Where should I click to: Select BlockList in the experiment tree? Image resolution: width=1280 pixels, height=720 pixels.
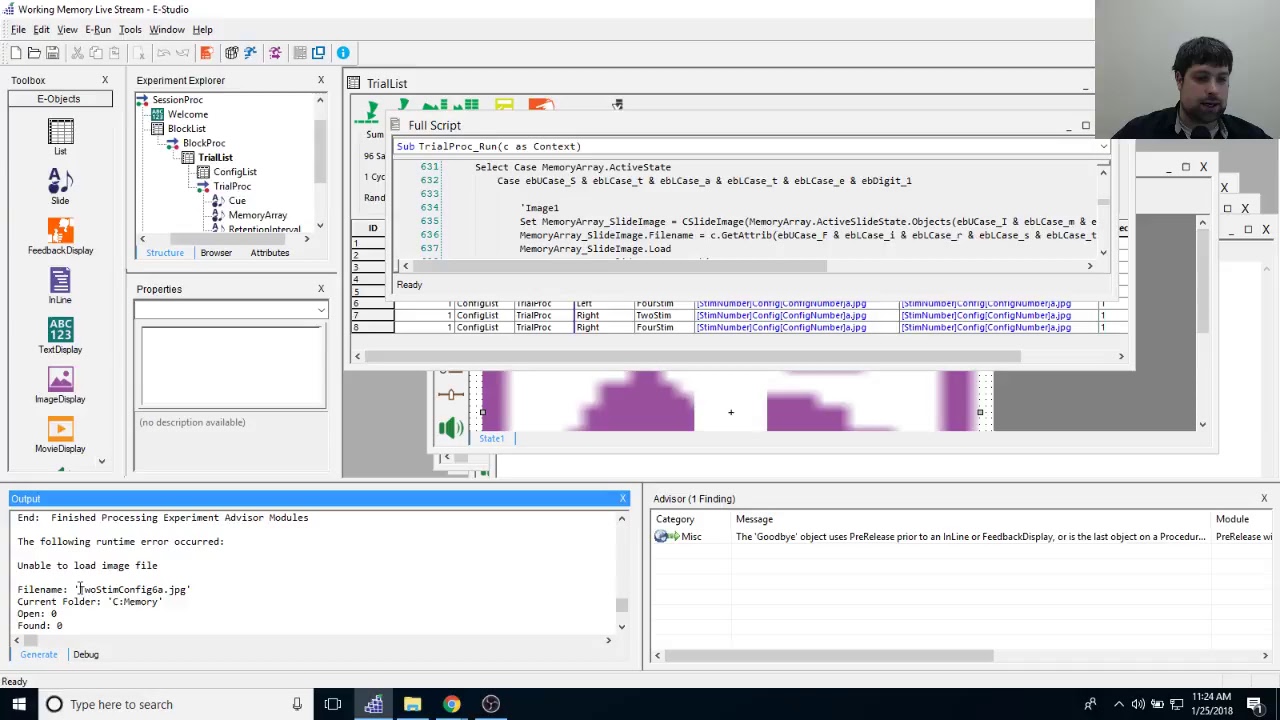pyautogui.click(x=187, y=129)
